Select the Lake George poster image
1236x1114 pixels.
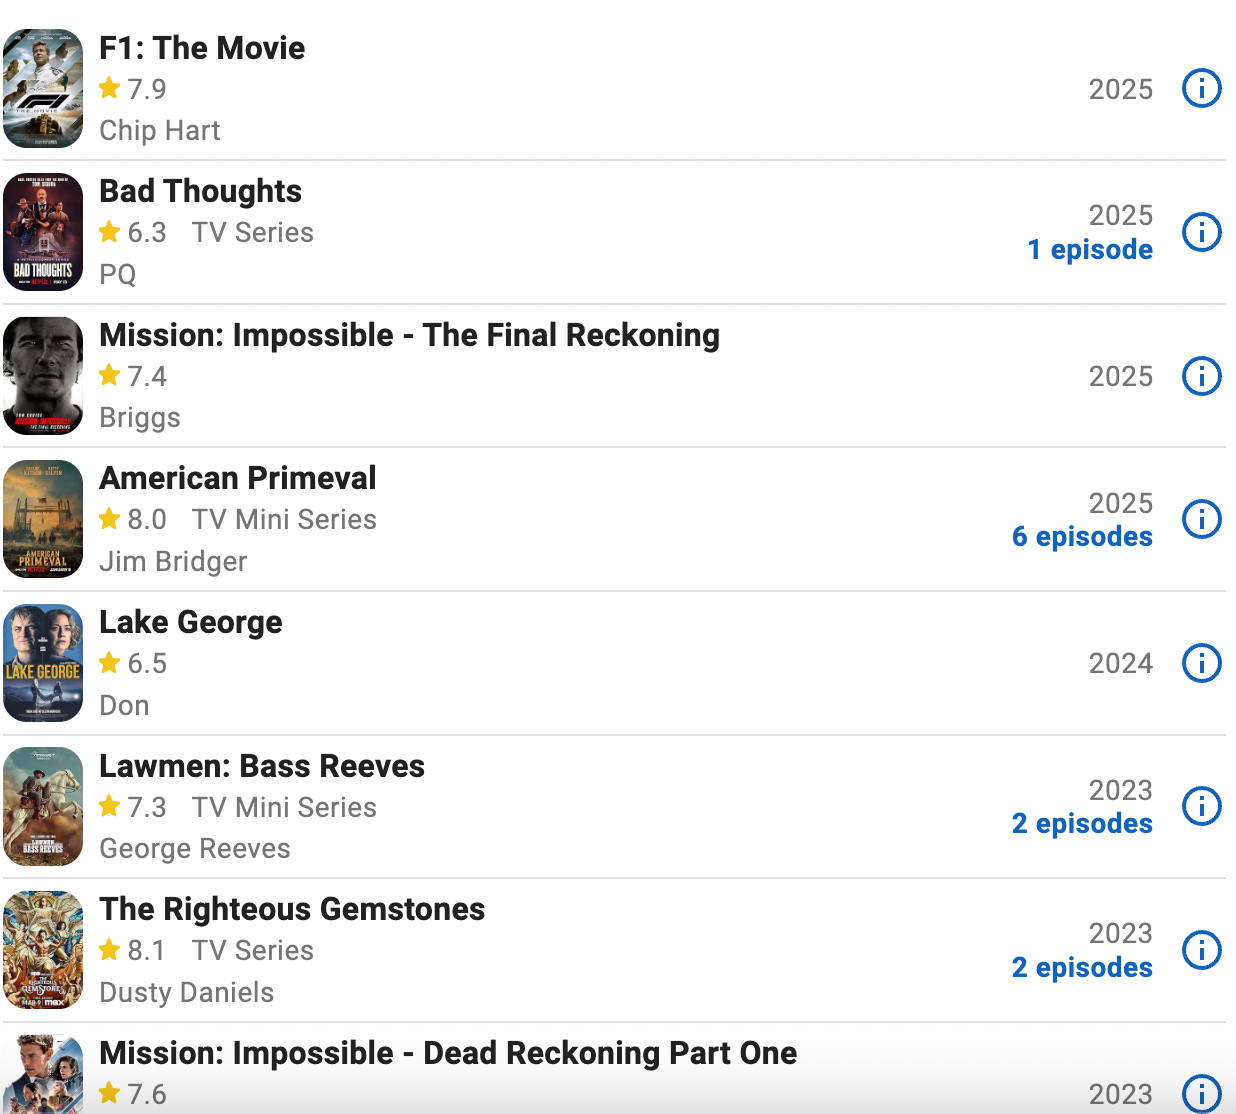pos(43,663)
